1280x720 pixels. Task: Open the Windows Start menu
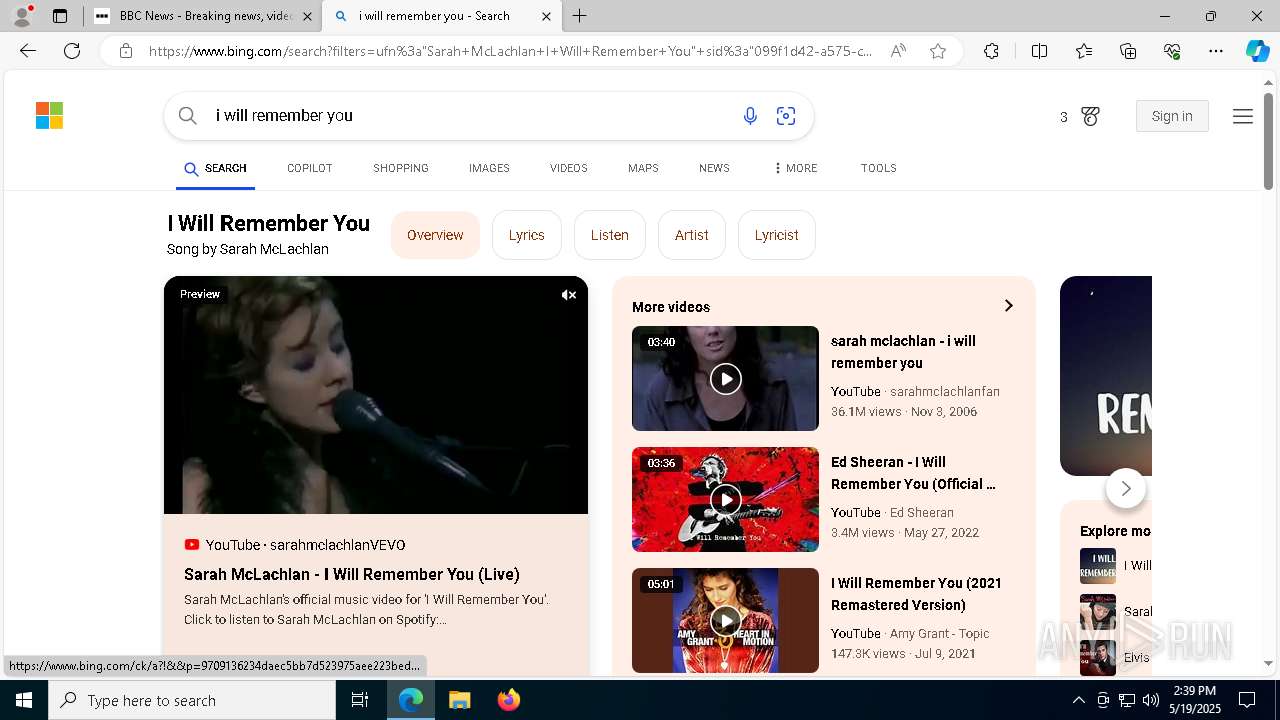pos(24,700)
